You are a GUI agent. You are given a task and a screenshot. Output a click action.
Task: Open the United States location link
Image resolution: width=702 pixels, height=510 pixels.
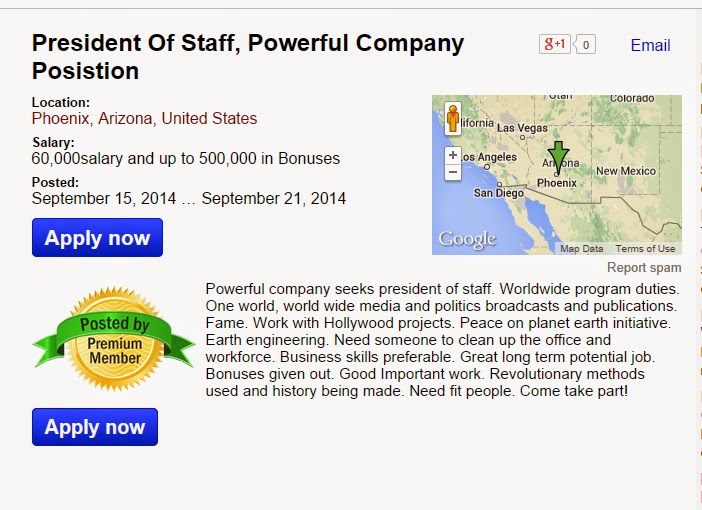[209, 119]
